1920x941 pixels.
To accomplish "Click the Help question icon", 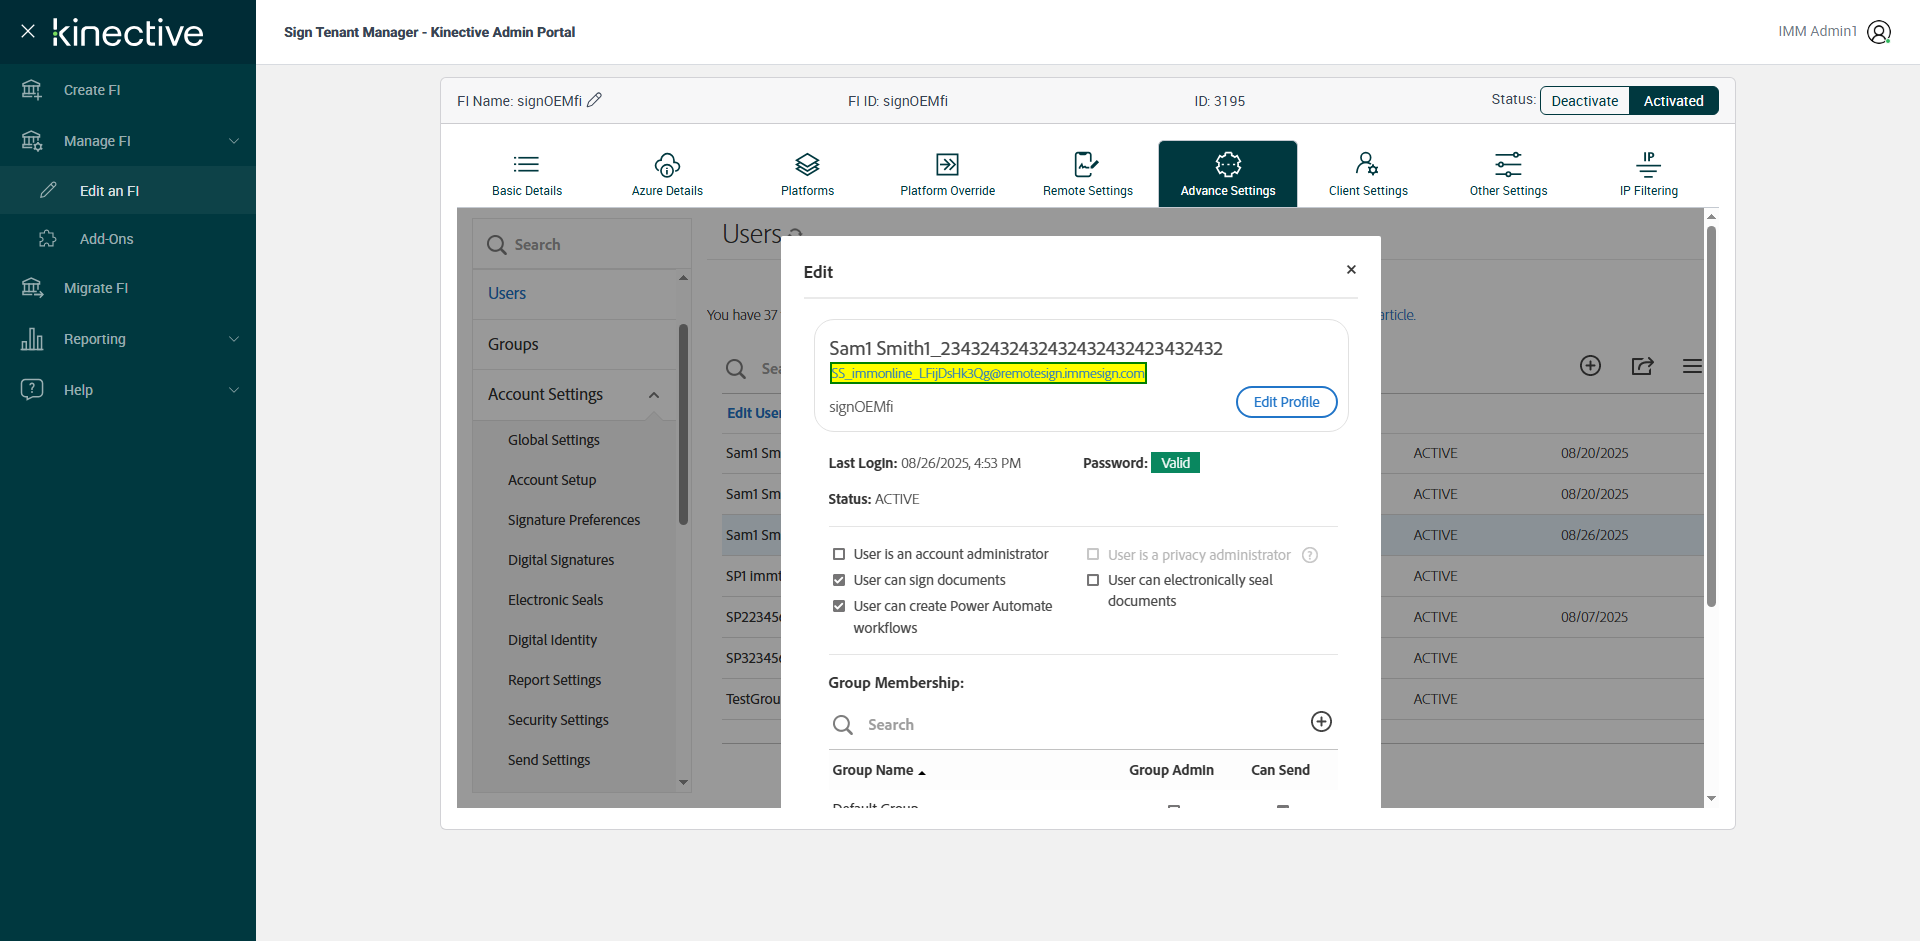I will tap(32, 389).
